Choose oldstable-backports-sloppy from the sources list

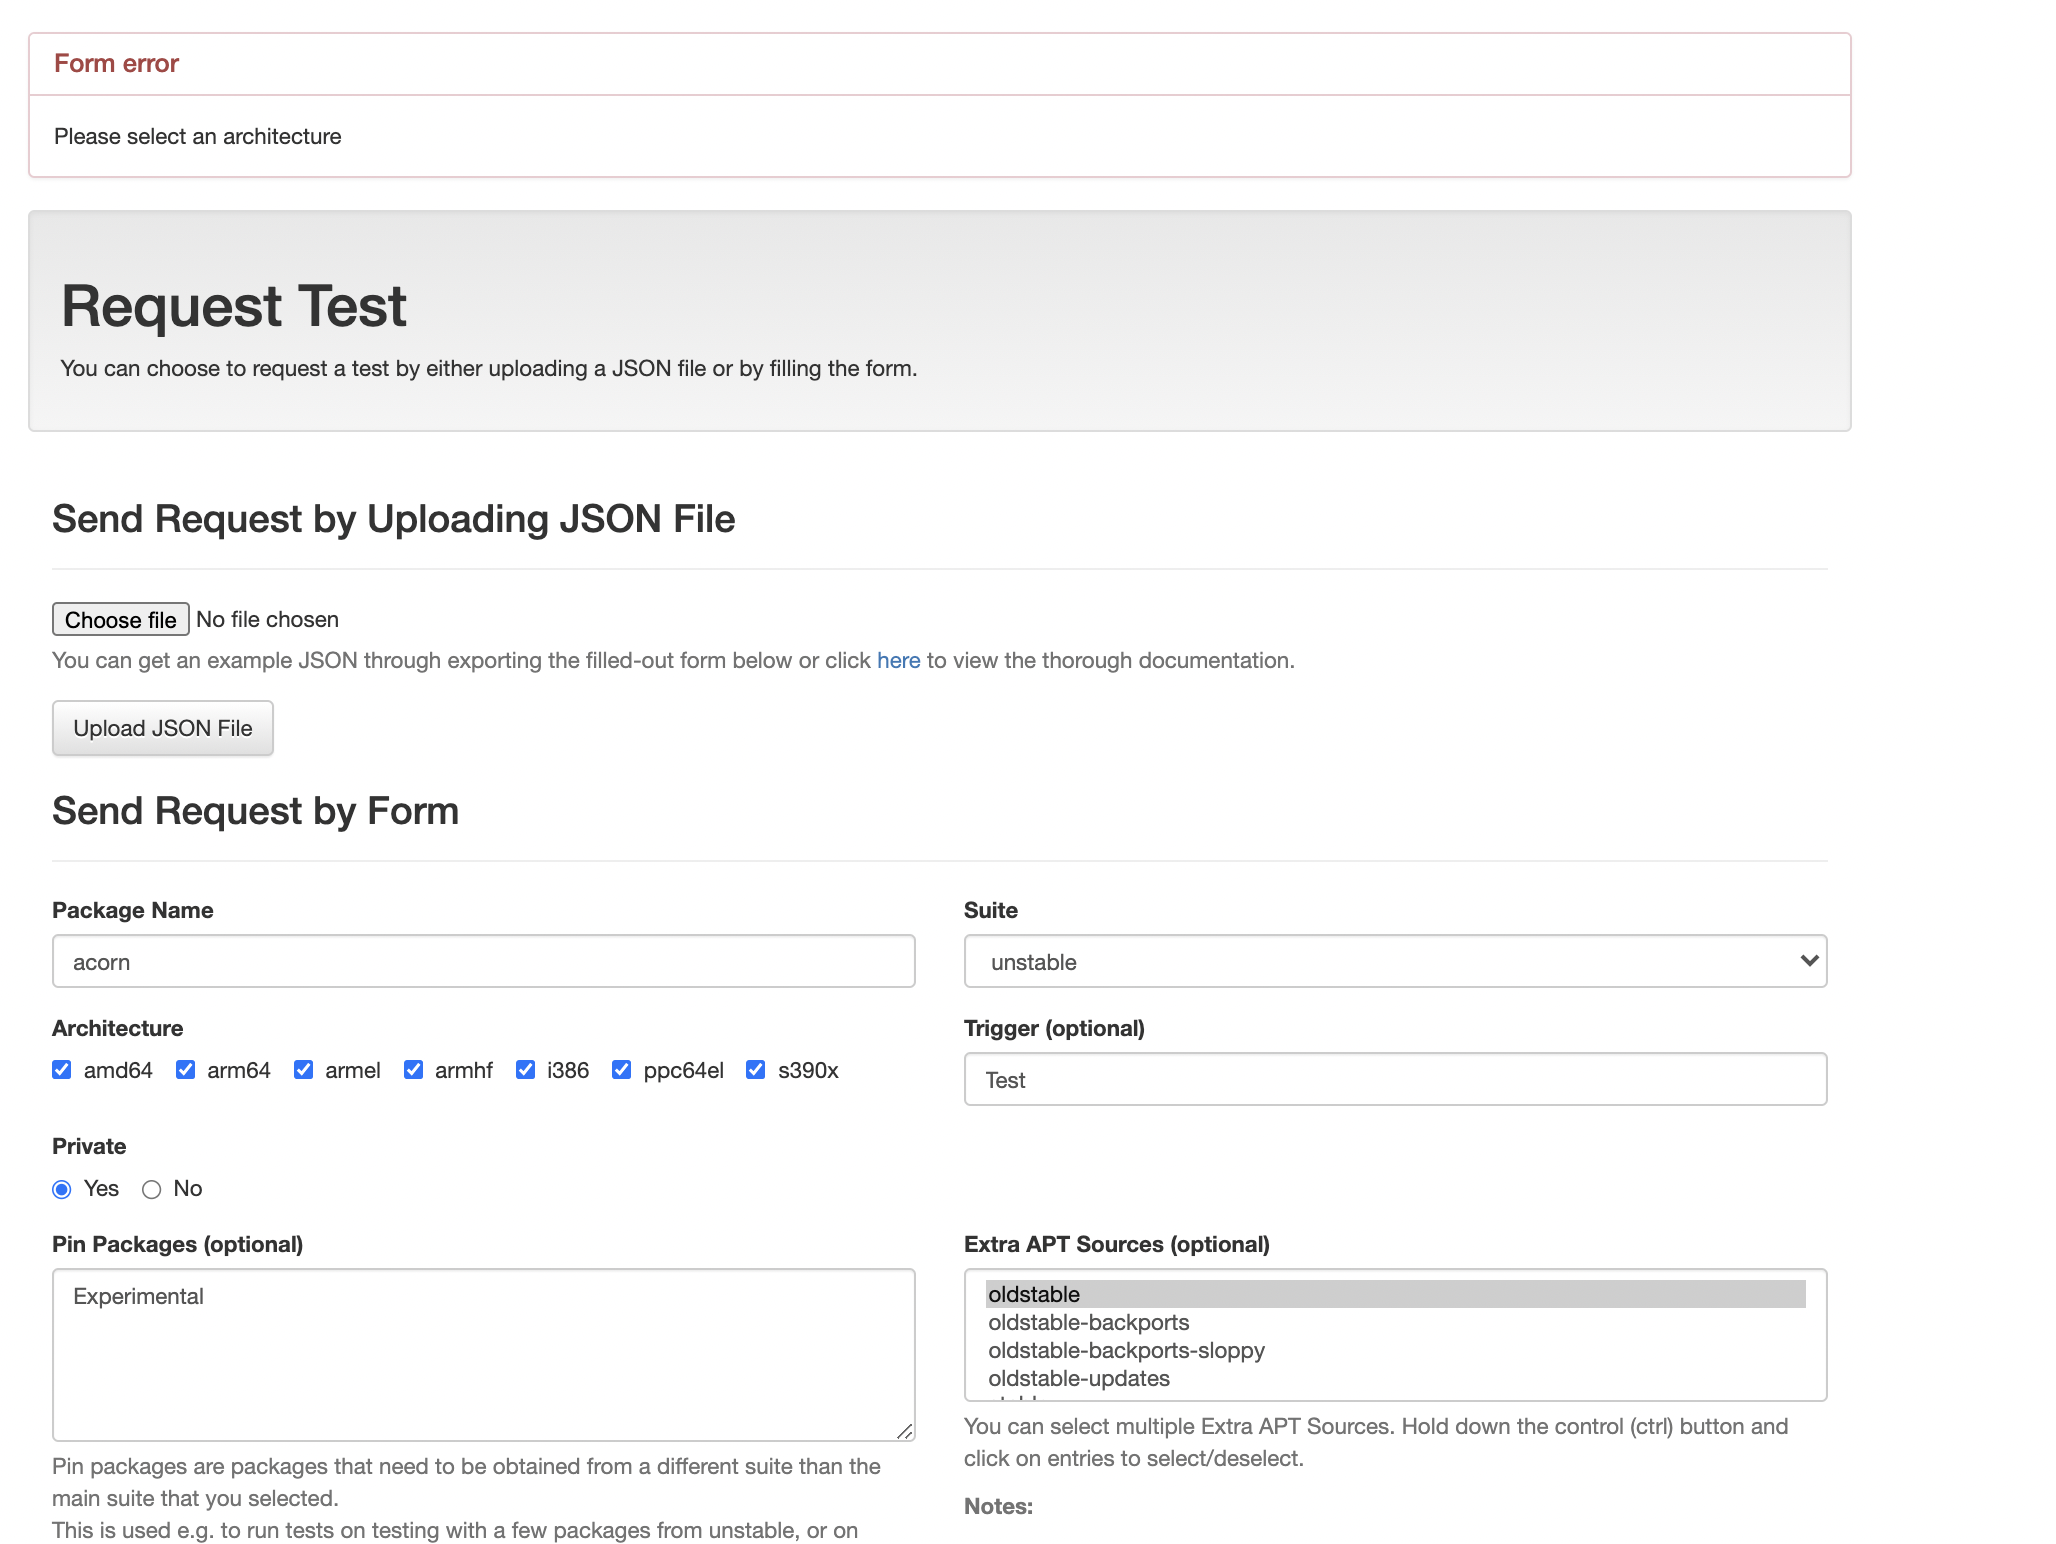point(1126,1350)
